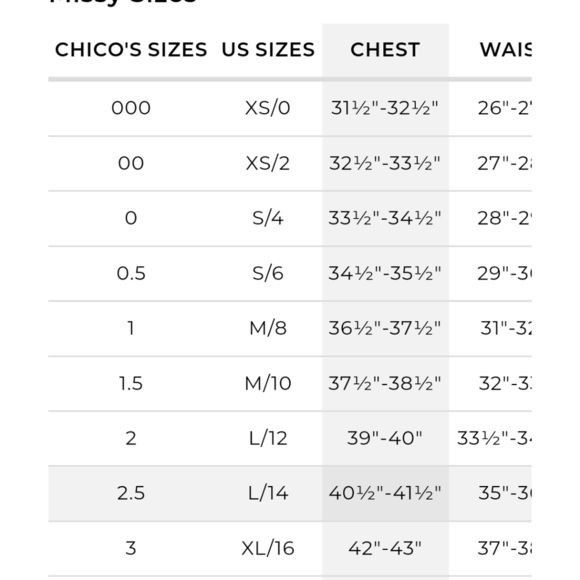Click the XS/2 US size cell
580x580 pixels.
(268, 163)
